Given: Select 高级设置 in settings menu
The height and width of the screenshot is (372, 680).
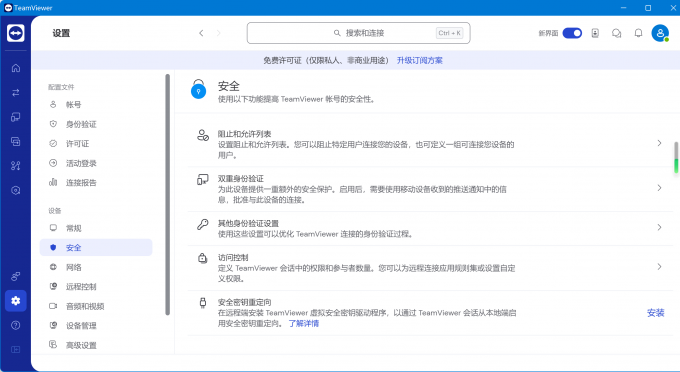Looking at the screenshot, I should coord(96,345).
